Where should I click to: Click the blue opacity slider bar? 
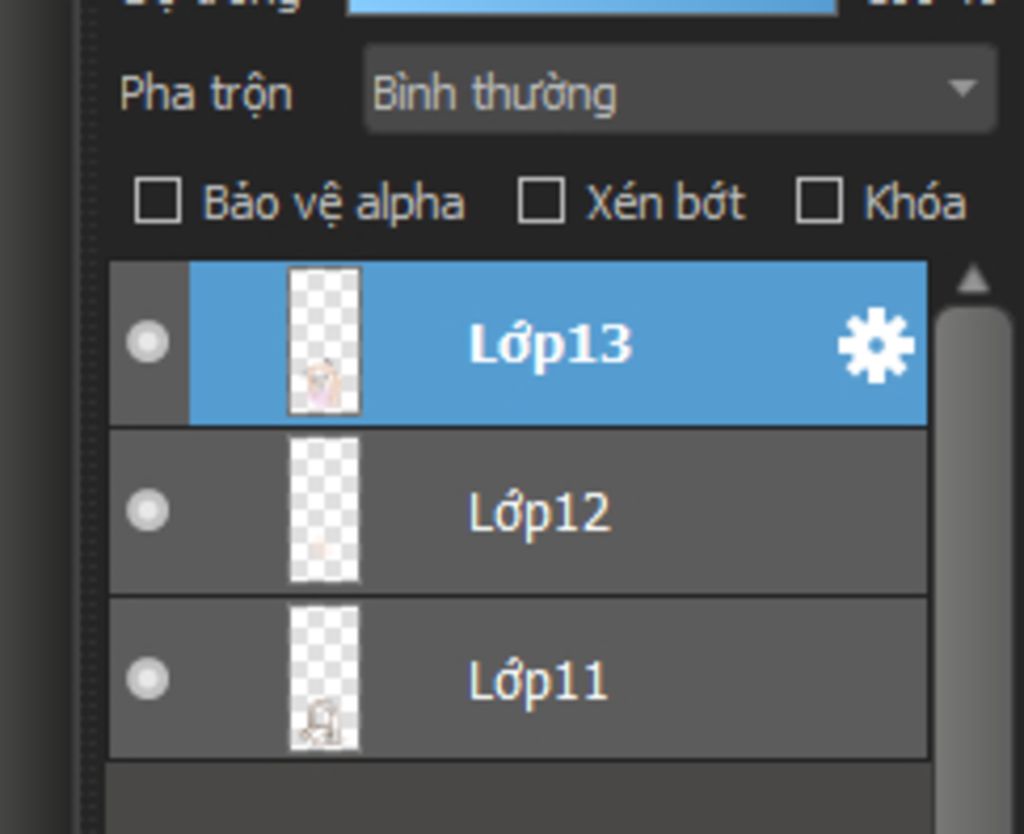pos(590,5)
